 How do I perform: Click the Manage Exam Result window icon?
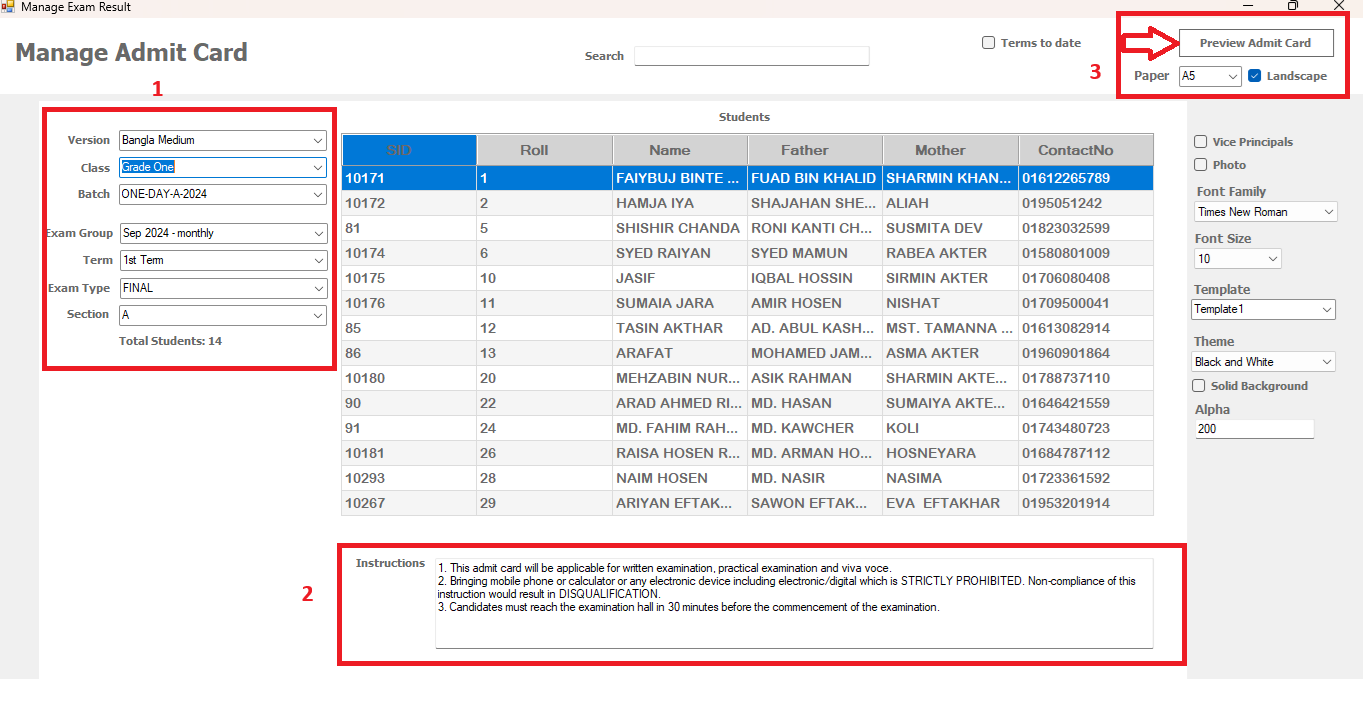[8, 6]
